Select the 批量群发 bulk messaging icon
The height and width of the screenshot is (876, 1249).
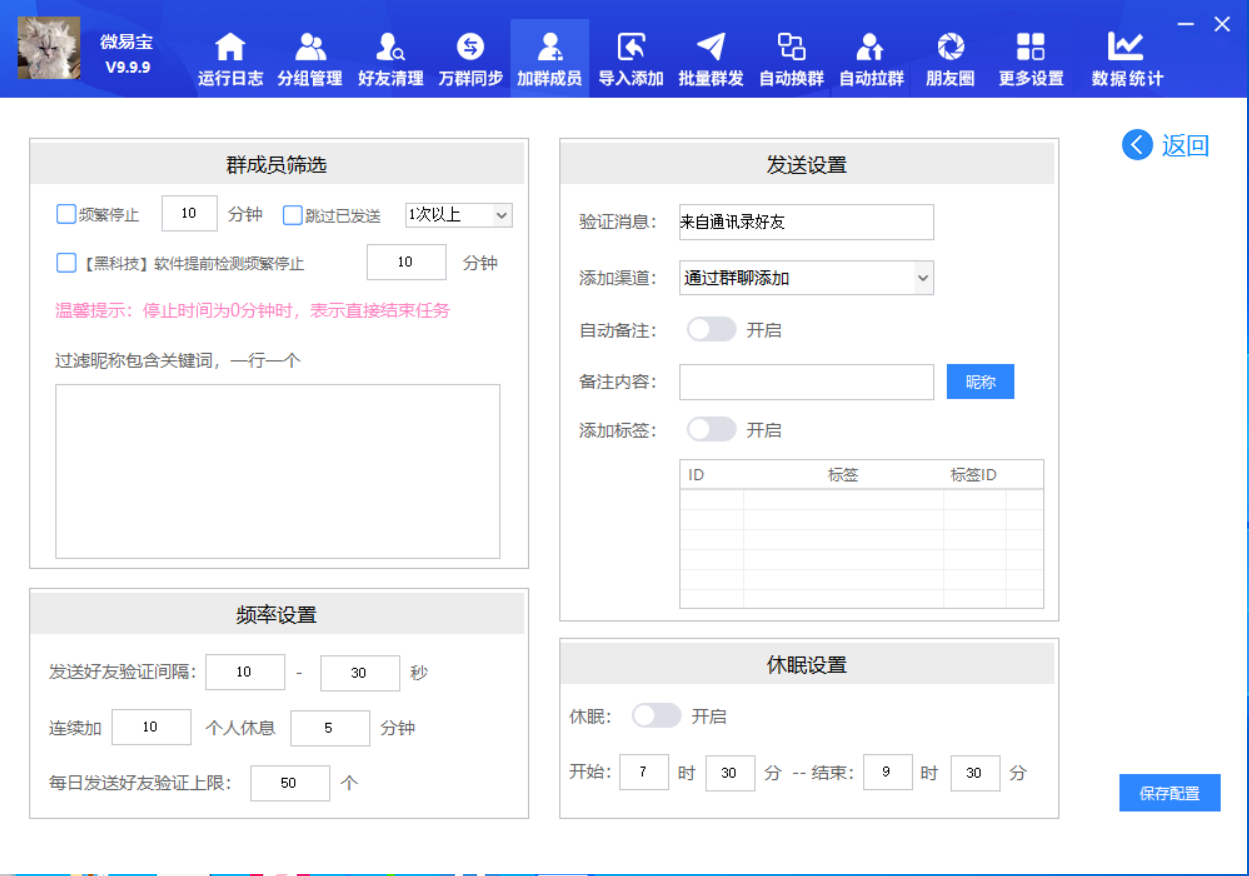710,58
